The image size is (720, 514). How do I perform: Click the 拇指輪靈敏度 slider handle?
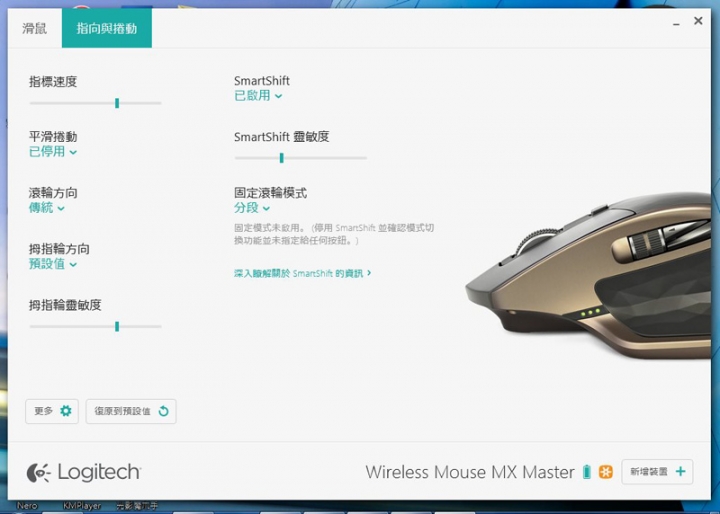(x=117, y=326)
